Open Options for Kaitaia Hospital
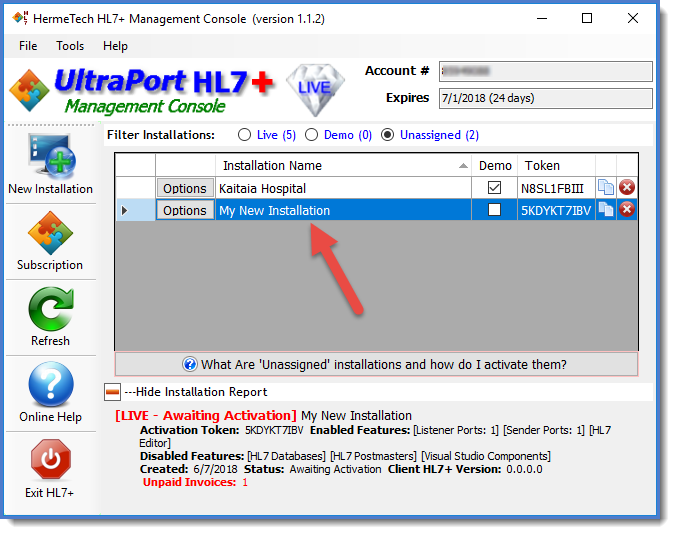 [x=185, y=188]
